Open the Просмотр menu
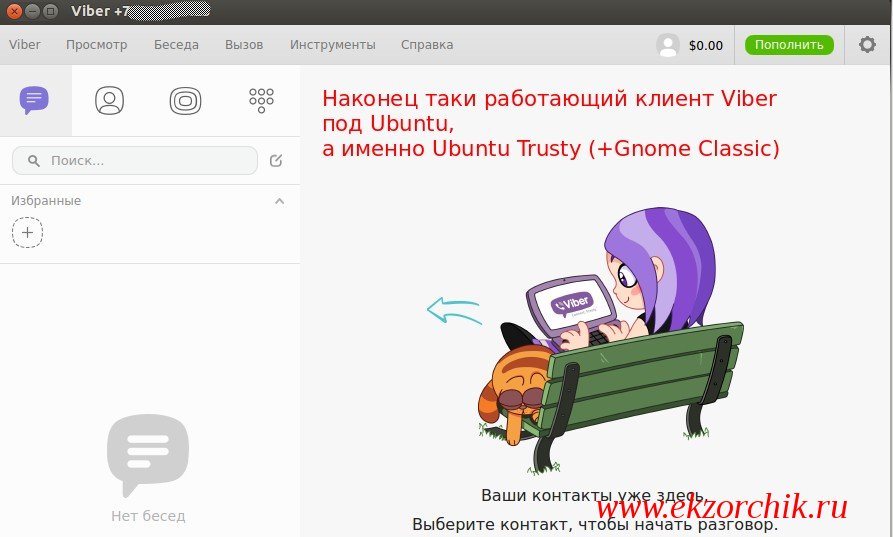Viewport: 893px width, 537px height. 96,45
